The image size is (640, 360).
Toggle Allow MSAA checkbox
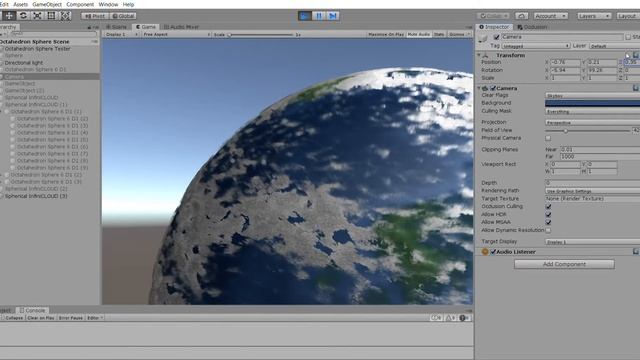tap(548, 222)
